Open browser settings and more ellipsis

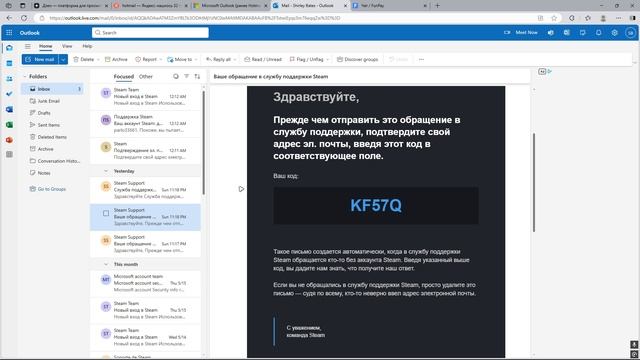619,18
